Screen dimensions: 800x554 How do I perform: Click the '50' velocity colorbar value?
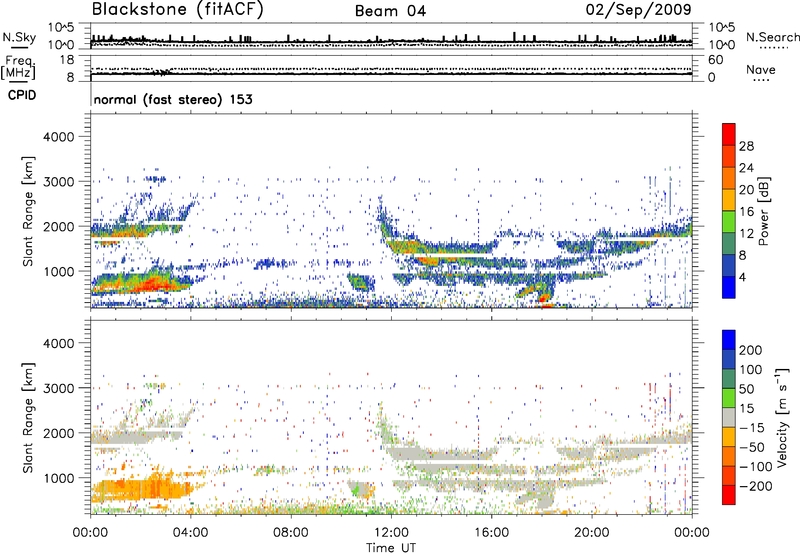[746, 389]
